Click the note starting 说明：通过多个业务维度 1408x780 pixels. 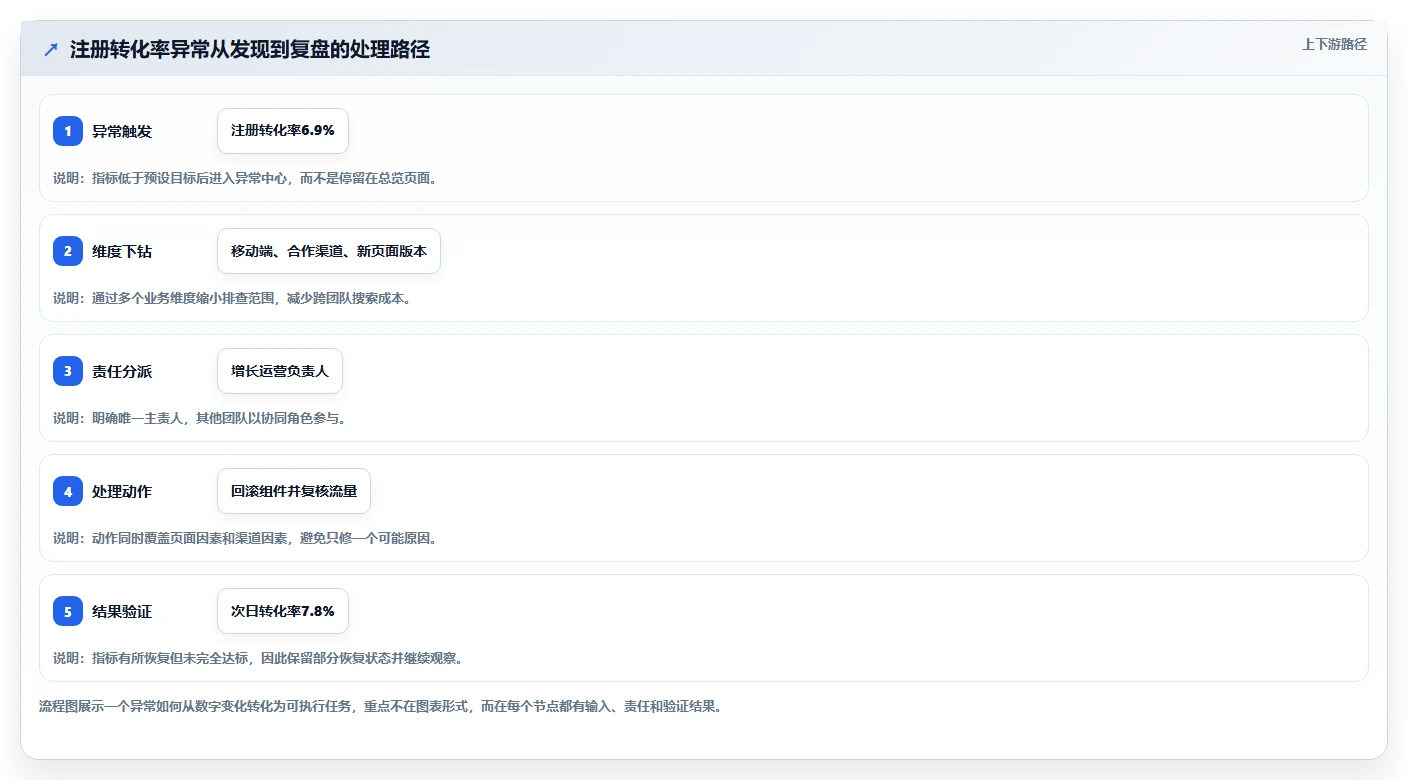click(x=232, y=298)
